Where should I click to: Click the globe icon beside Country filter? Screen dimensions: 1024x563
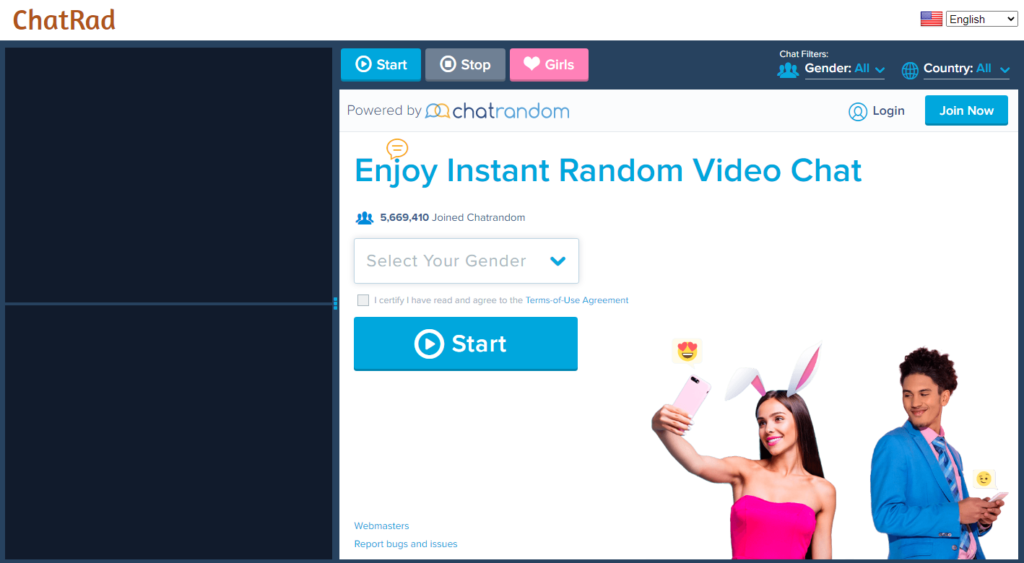(910, 71)
